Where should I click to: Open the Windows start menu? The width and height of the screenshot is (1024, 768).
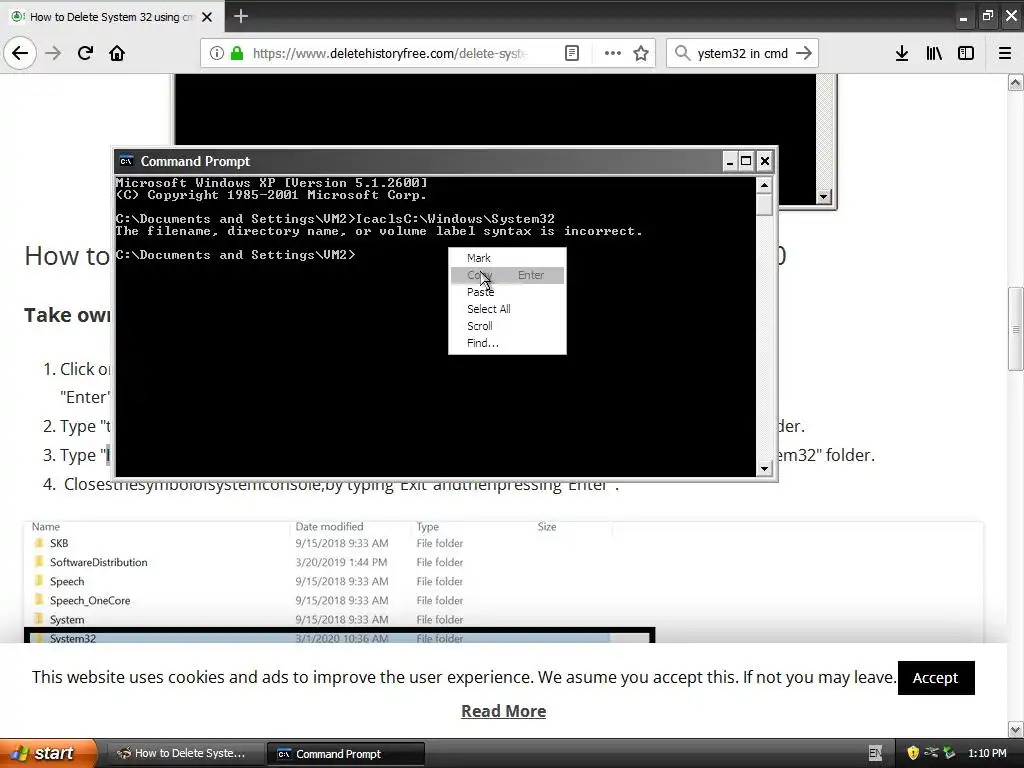click(48, 753)
